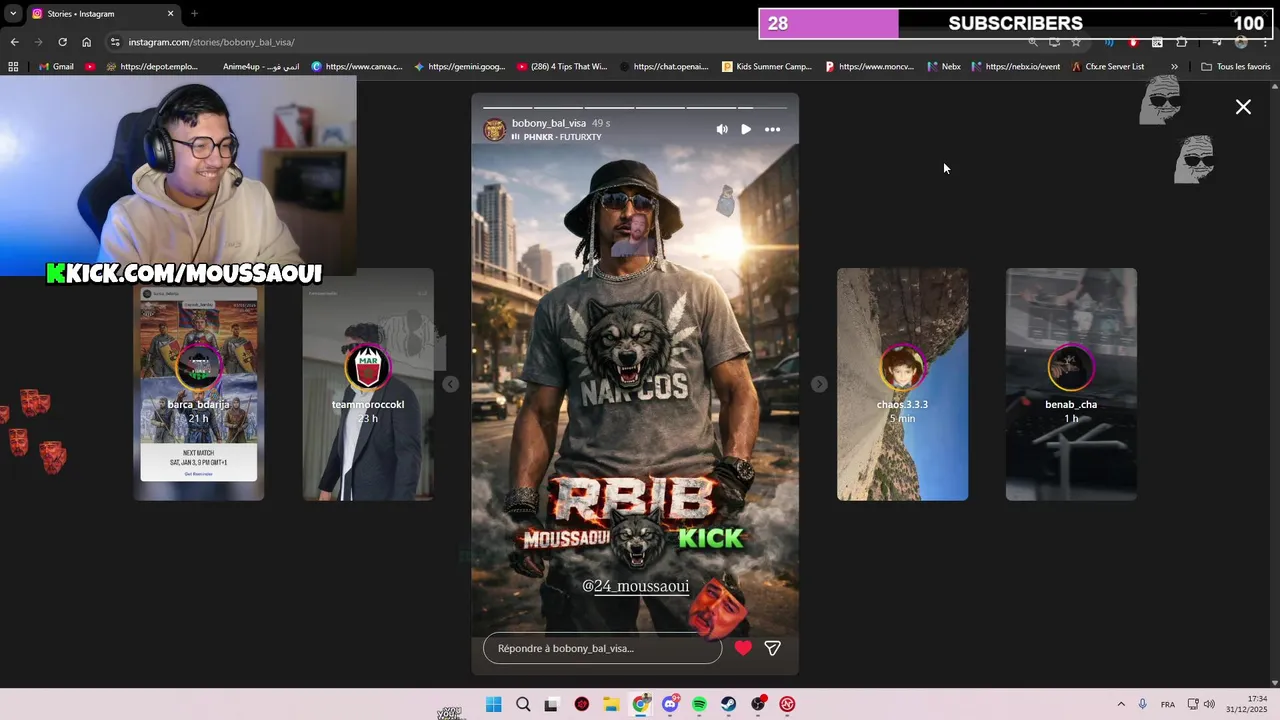Screen dimensions: 1280x720
Task: Open the PHNKR · FUTURXTY music link
Action: [x=557, y=137]
